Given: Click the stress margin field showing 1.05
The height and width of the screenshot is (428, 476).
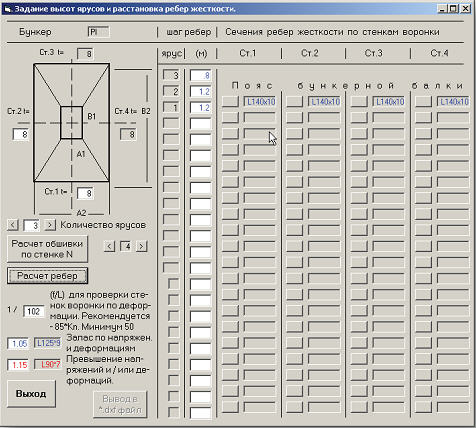Looking at the screenshot, I should (x=18, y=343).
